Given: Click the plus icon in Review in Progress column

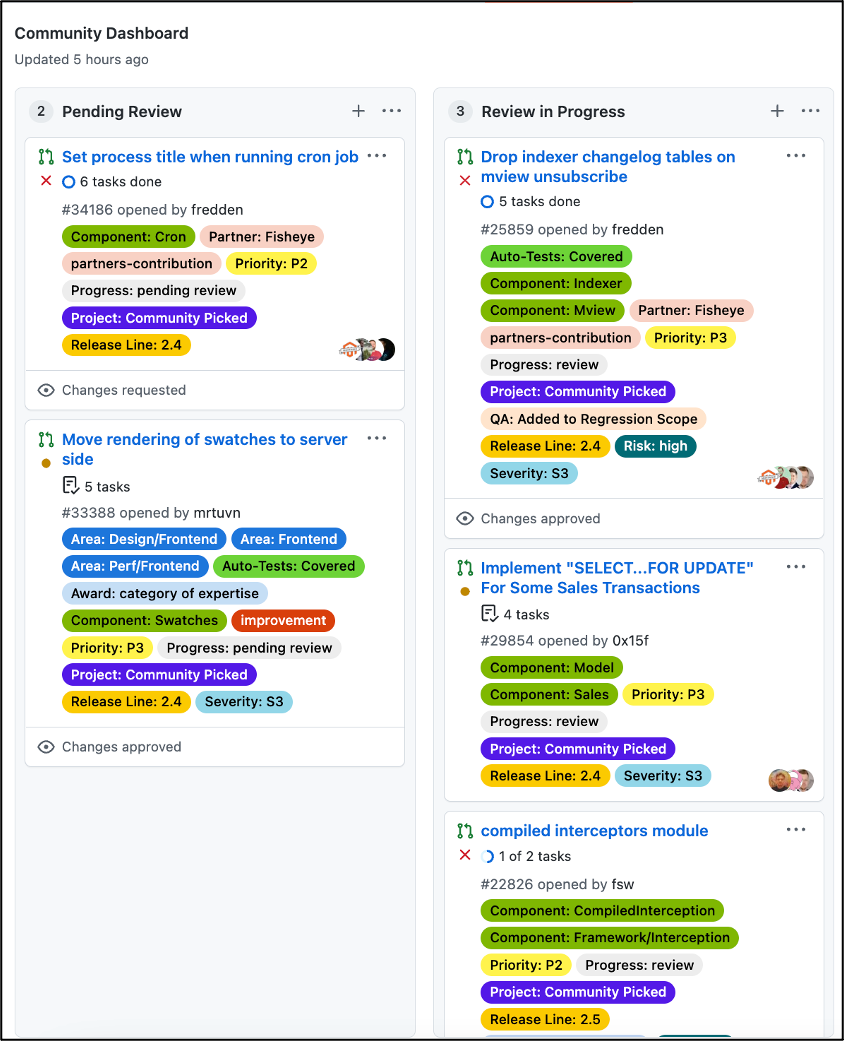Looking at the screenshot, I should coord(777,111).
